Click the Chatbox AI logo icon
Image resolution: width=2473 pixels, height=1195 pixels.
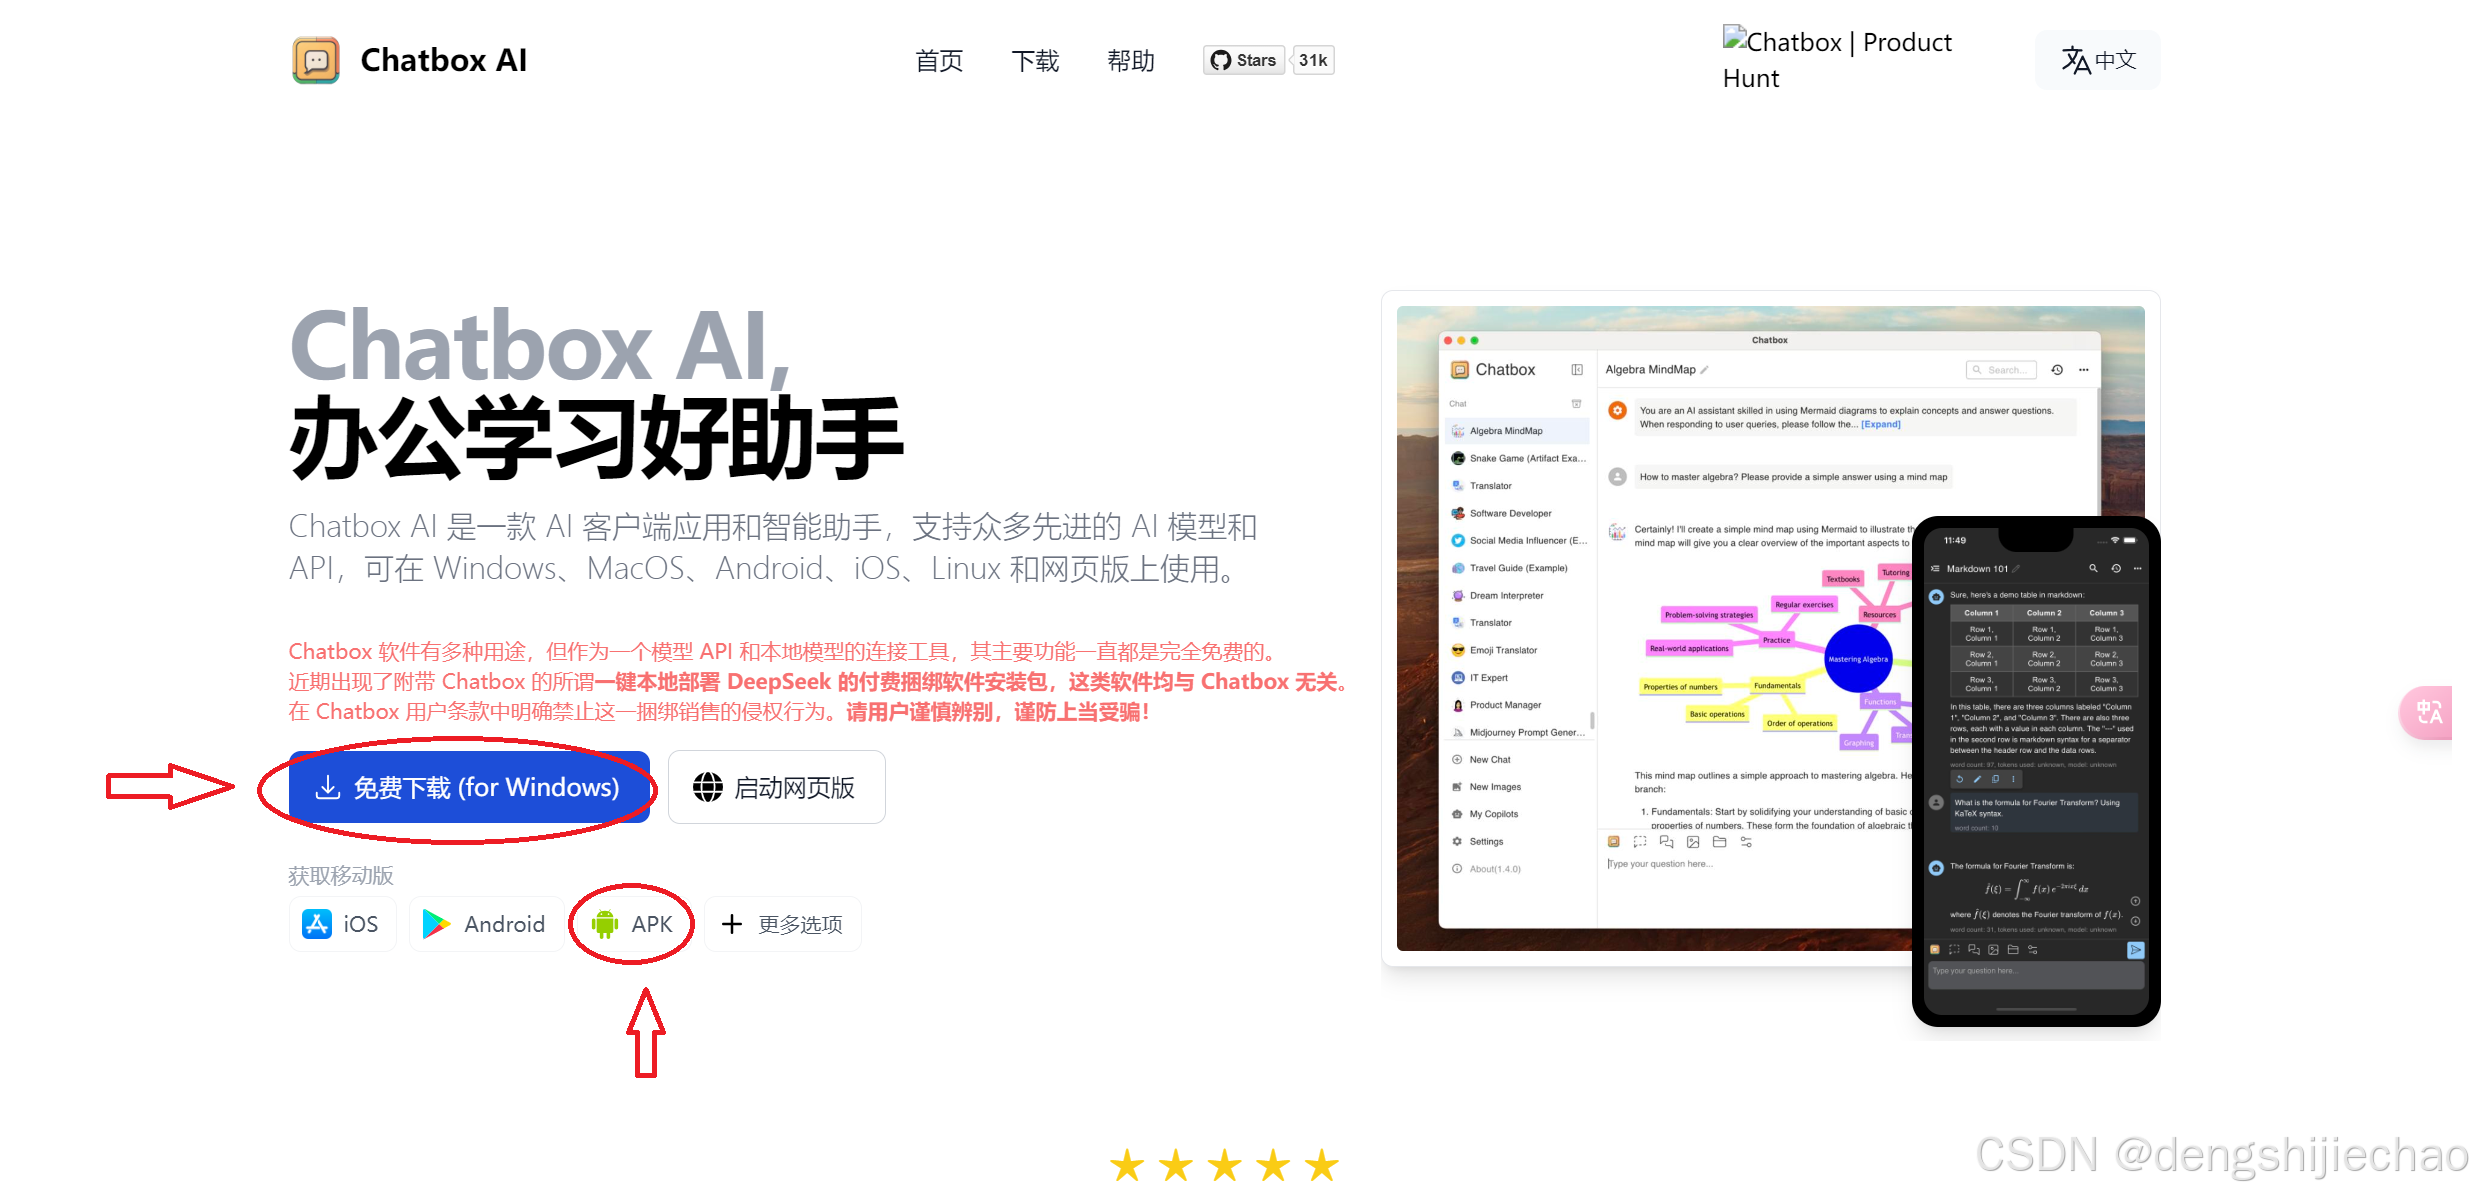[x=316, y=60]
